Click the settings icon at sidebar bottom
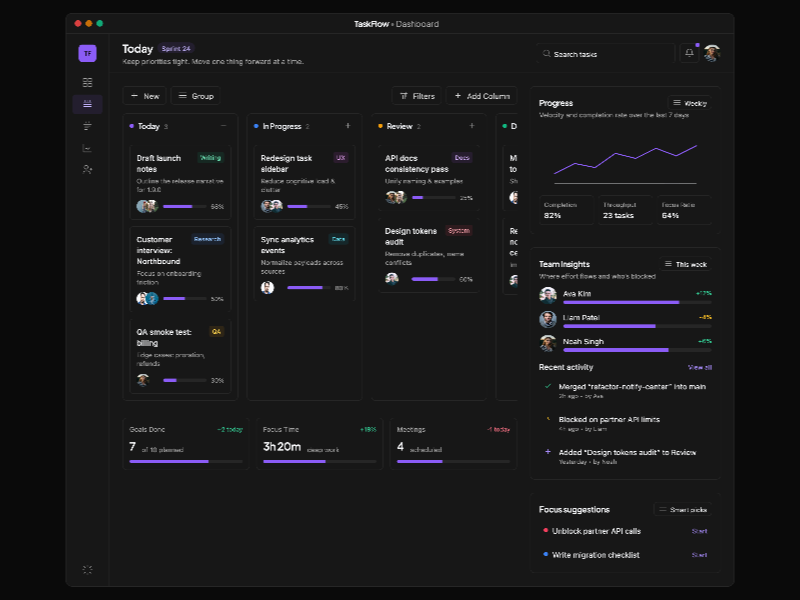 click(x=88, y=569)
